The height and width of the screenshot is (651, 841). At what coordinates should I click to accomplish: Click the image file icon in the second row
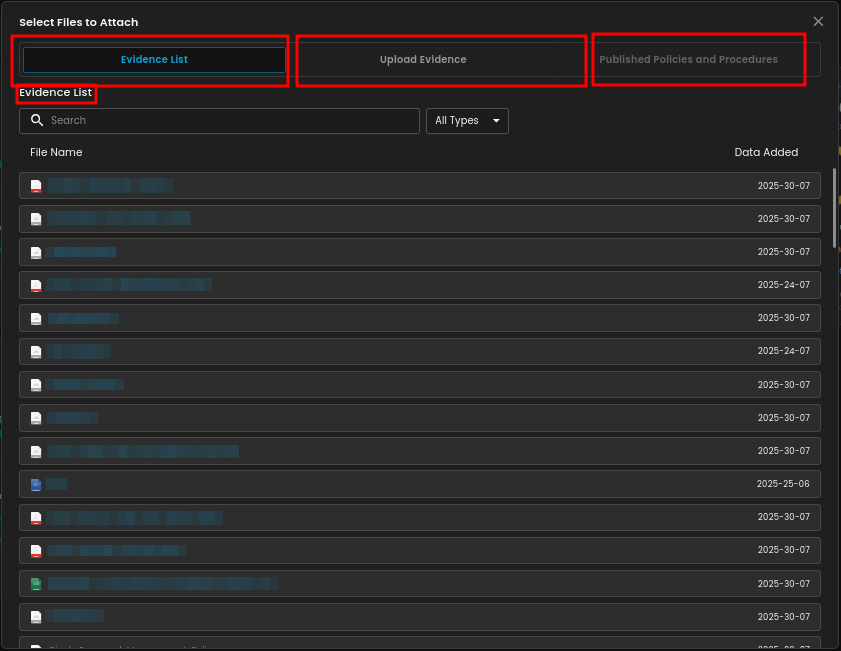(36, 219)
